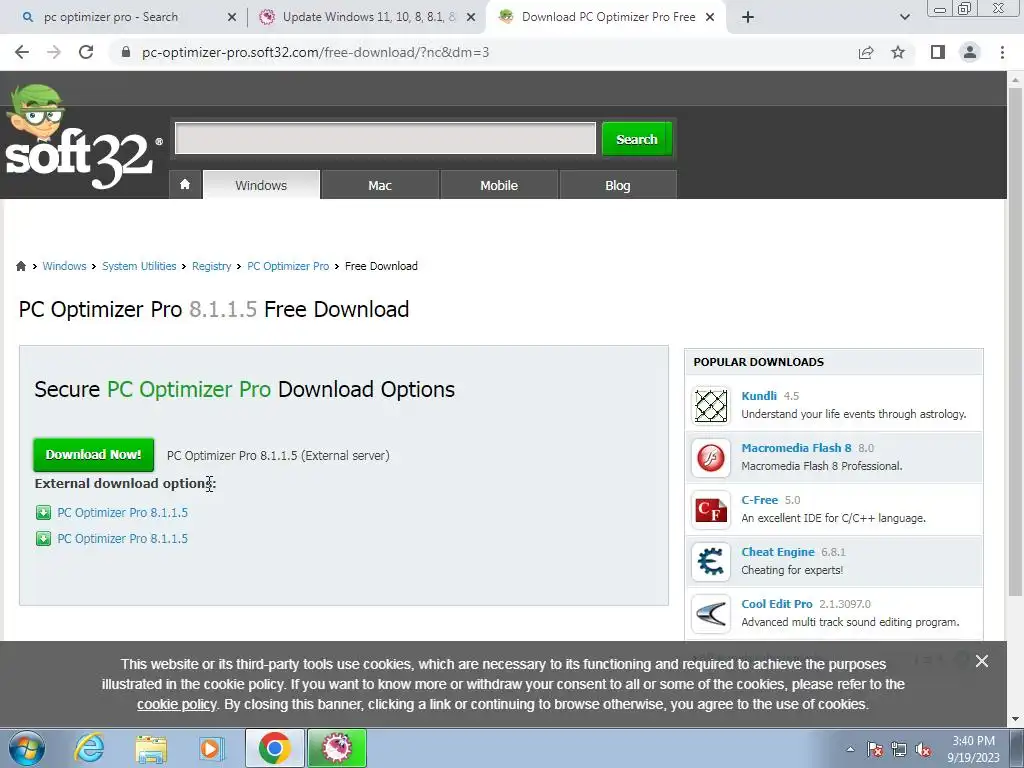
Task: Launch Internet Explorer from taskbar
Action: 89,748
